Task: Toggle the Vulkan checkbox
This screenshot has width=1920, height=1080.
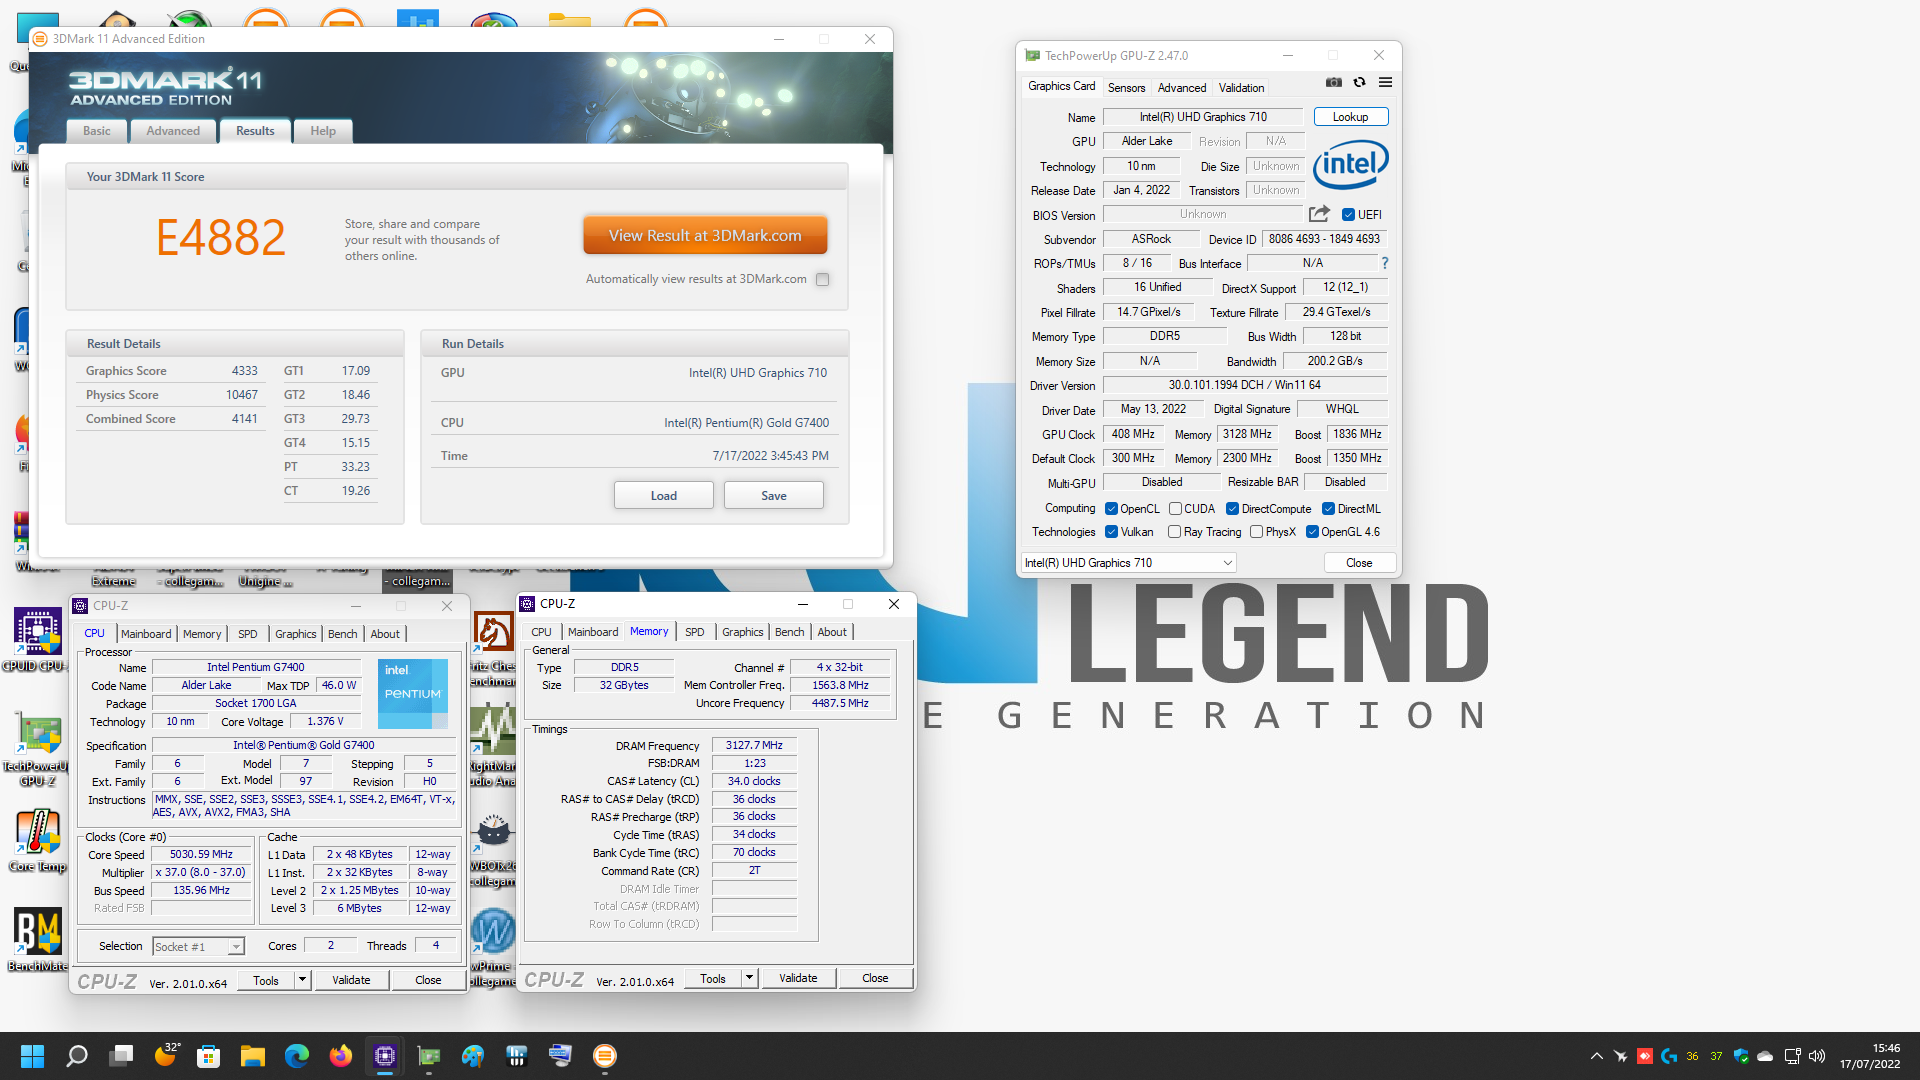Action: tap(1111, 532)
